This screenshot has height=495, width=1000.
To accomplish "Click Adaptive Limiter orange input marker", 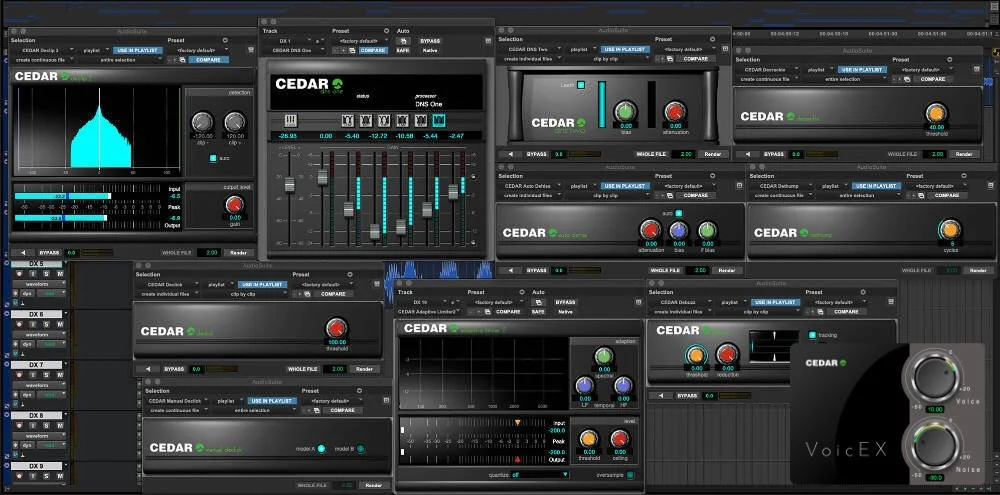I will pos(517,422).
